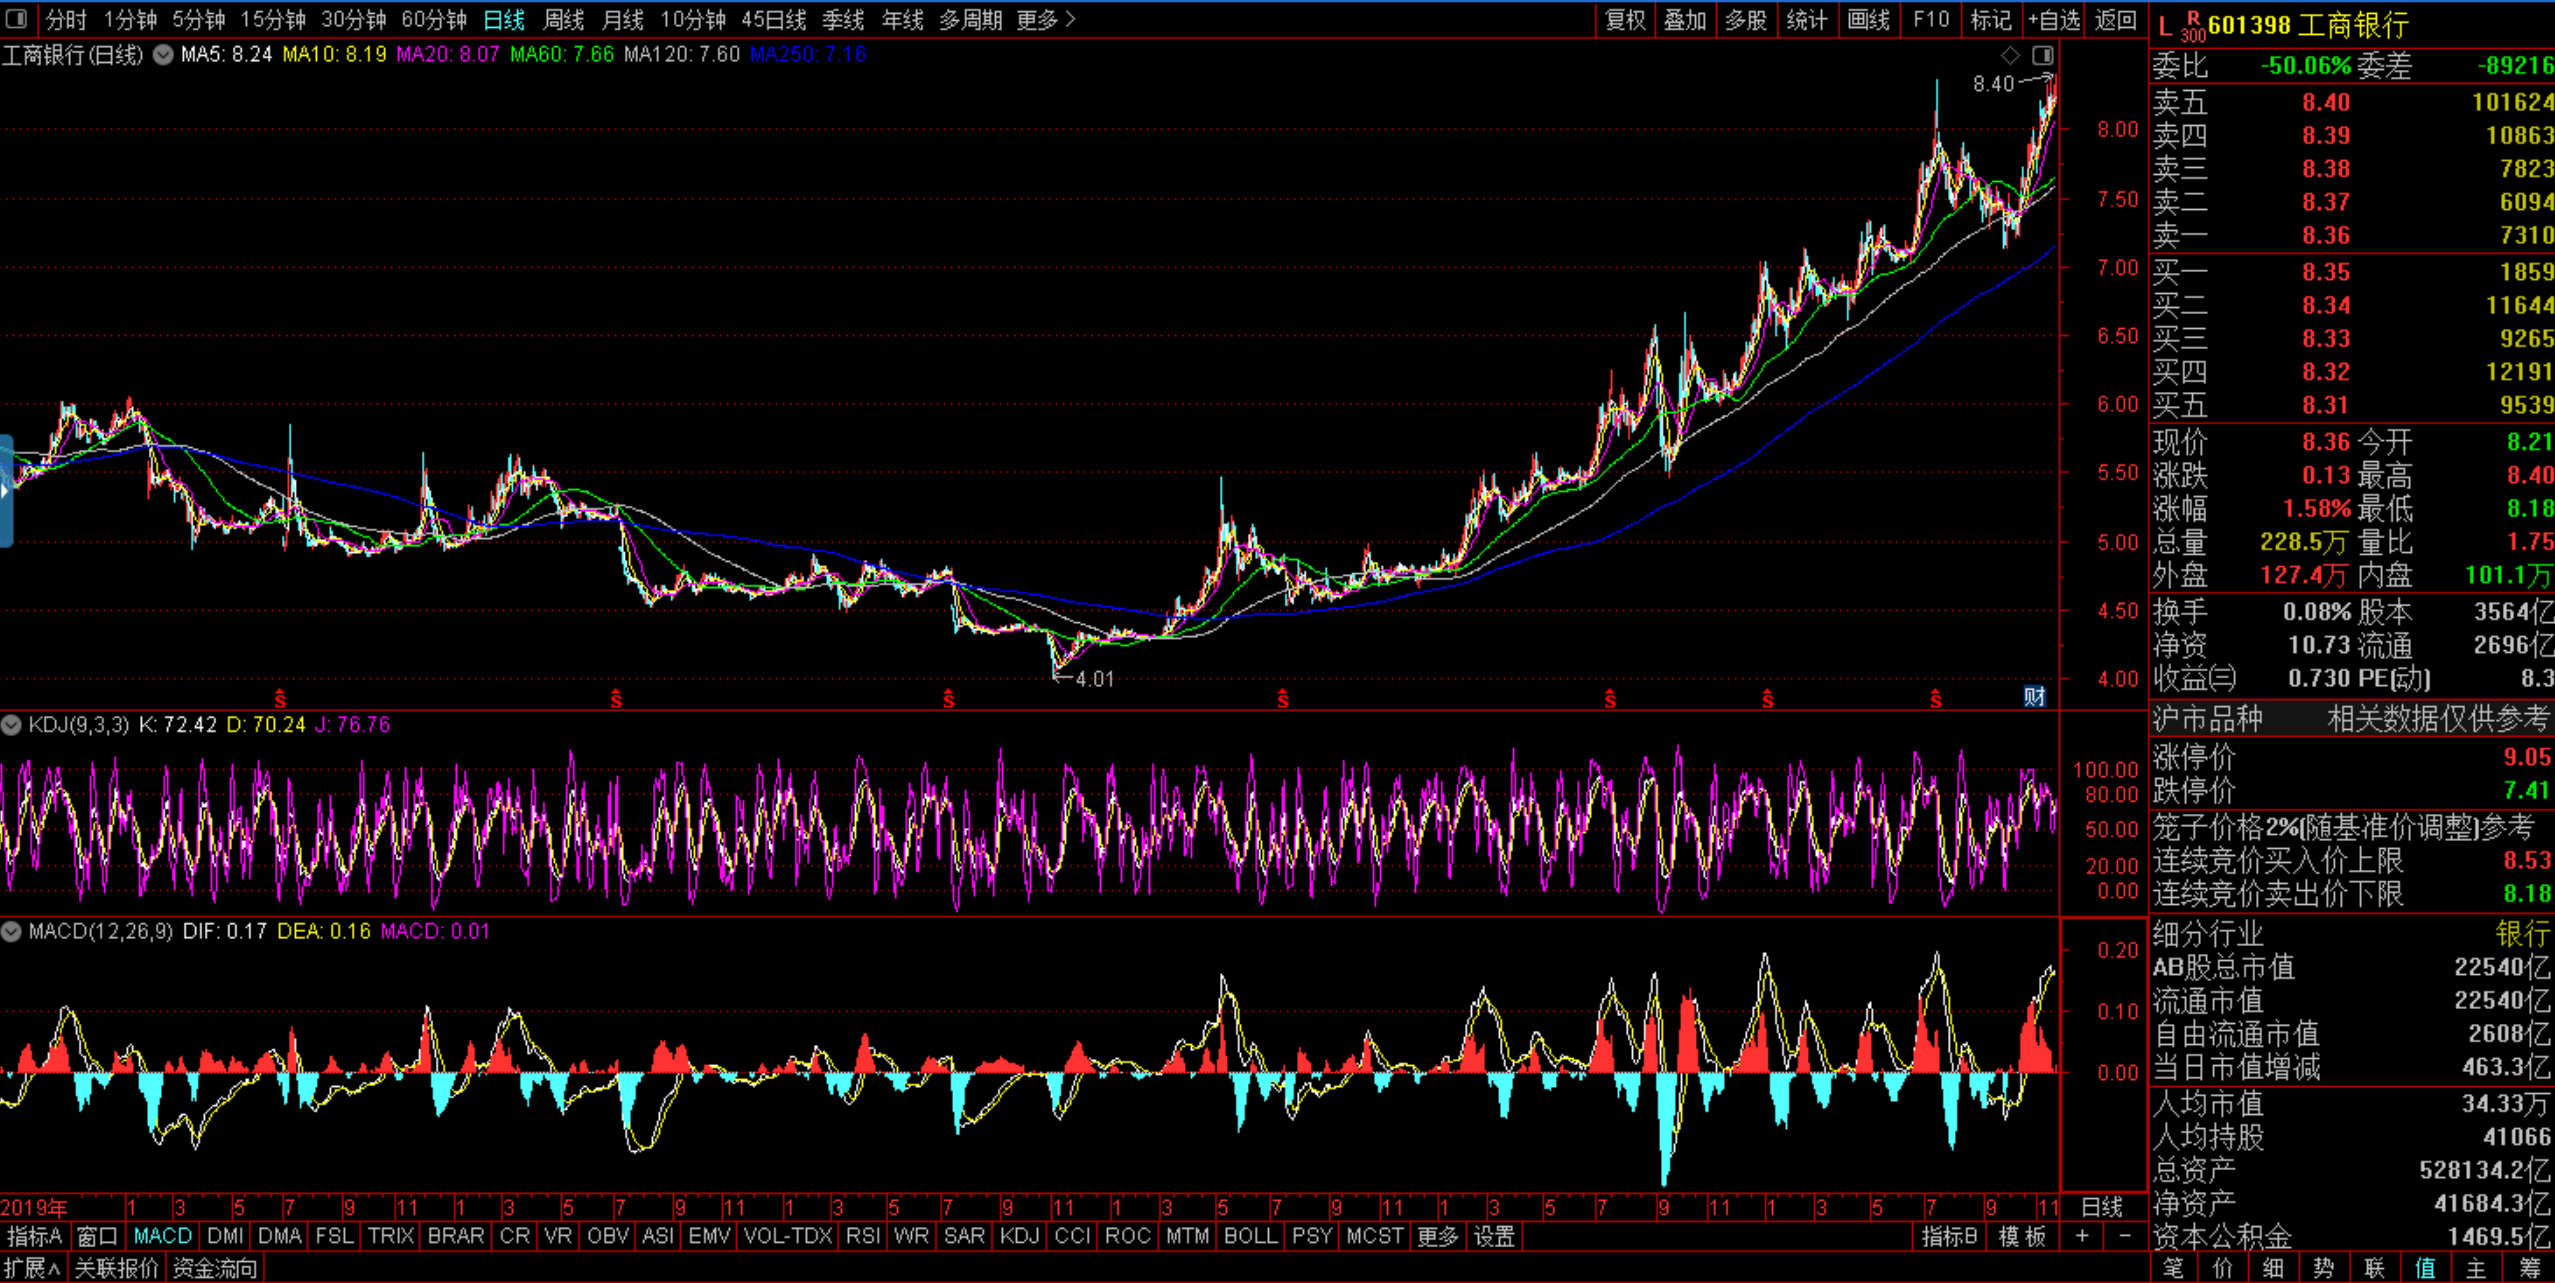This screenshot has height=1283, width=2555.
Task: Click the 返回 back button
Action: tap(2115, 19)
